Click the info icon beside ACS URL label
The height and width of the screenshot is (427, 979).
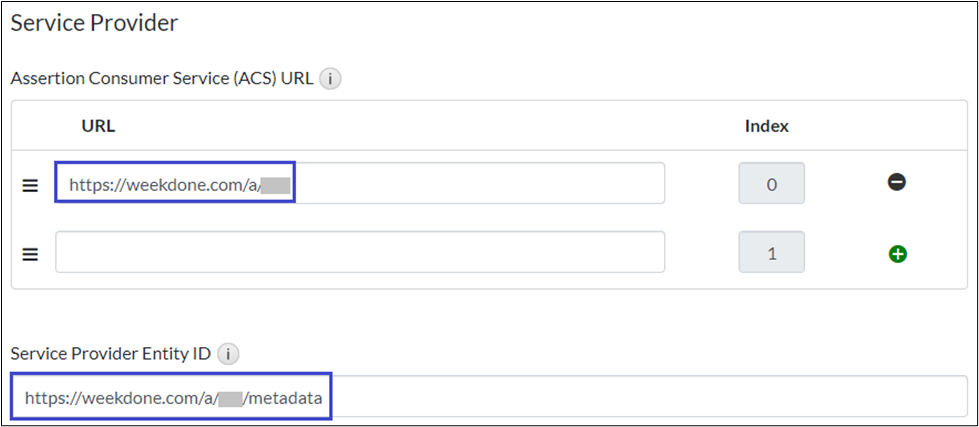pos(330,78)
